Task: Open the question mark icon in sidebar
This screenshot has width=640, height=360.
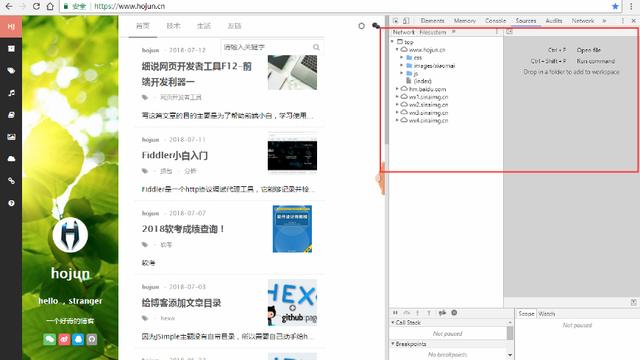Action: tap(11, 203)
